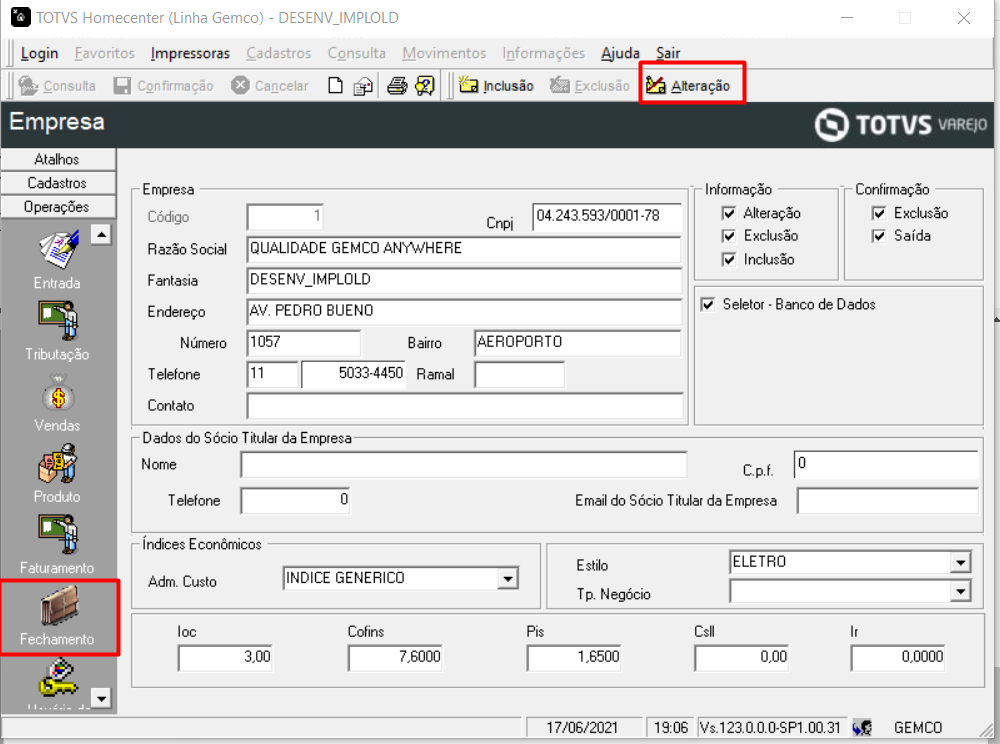Open the Login menu
1000x744 pixels.
tap(40, 54)
